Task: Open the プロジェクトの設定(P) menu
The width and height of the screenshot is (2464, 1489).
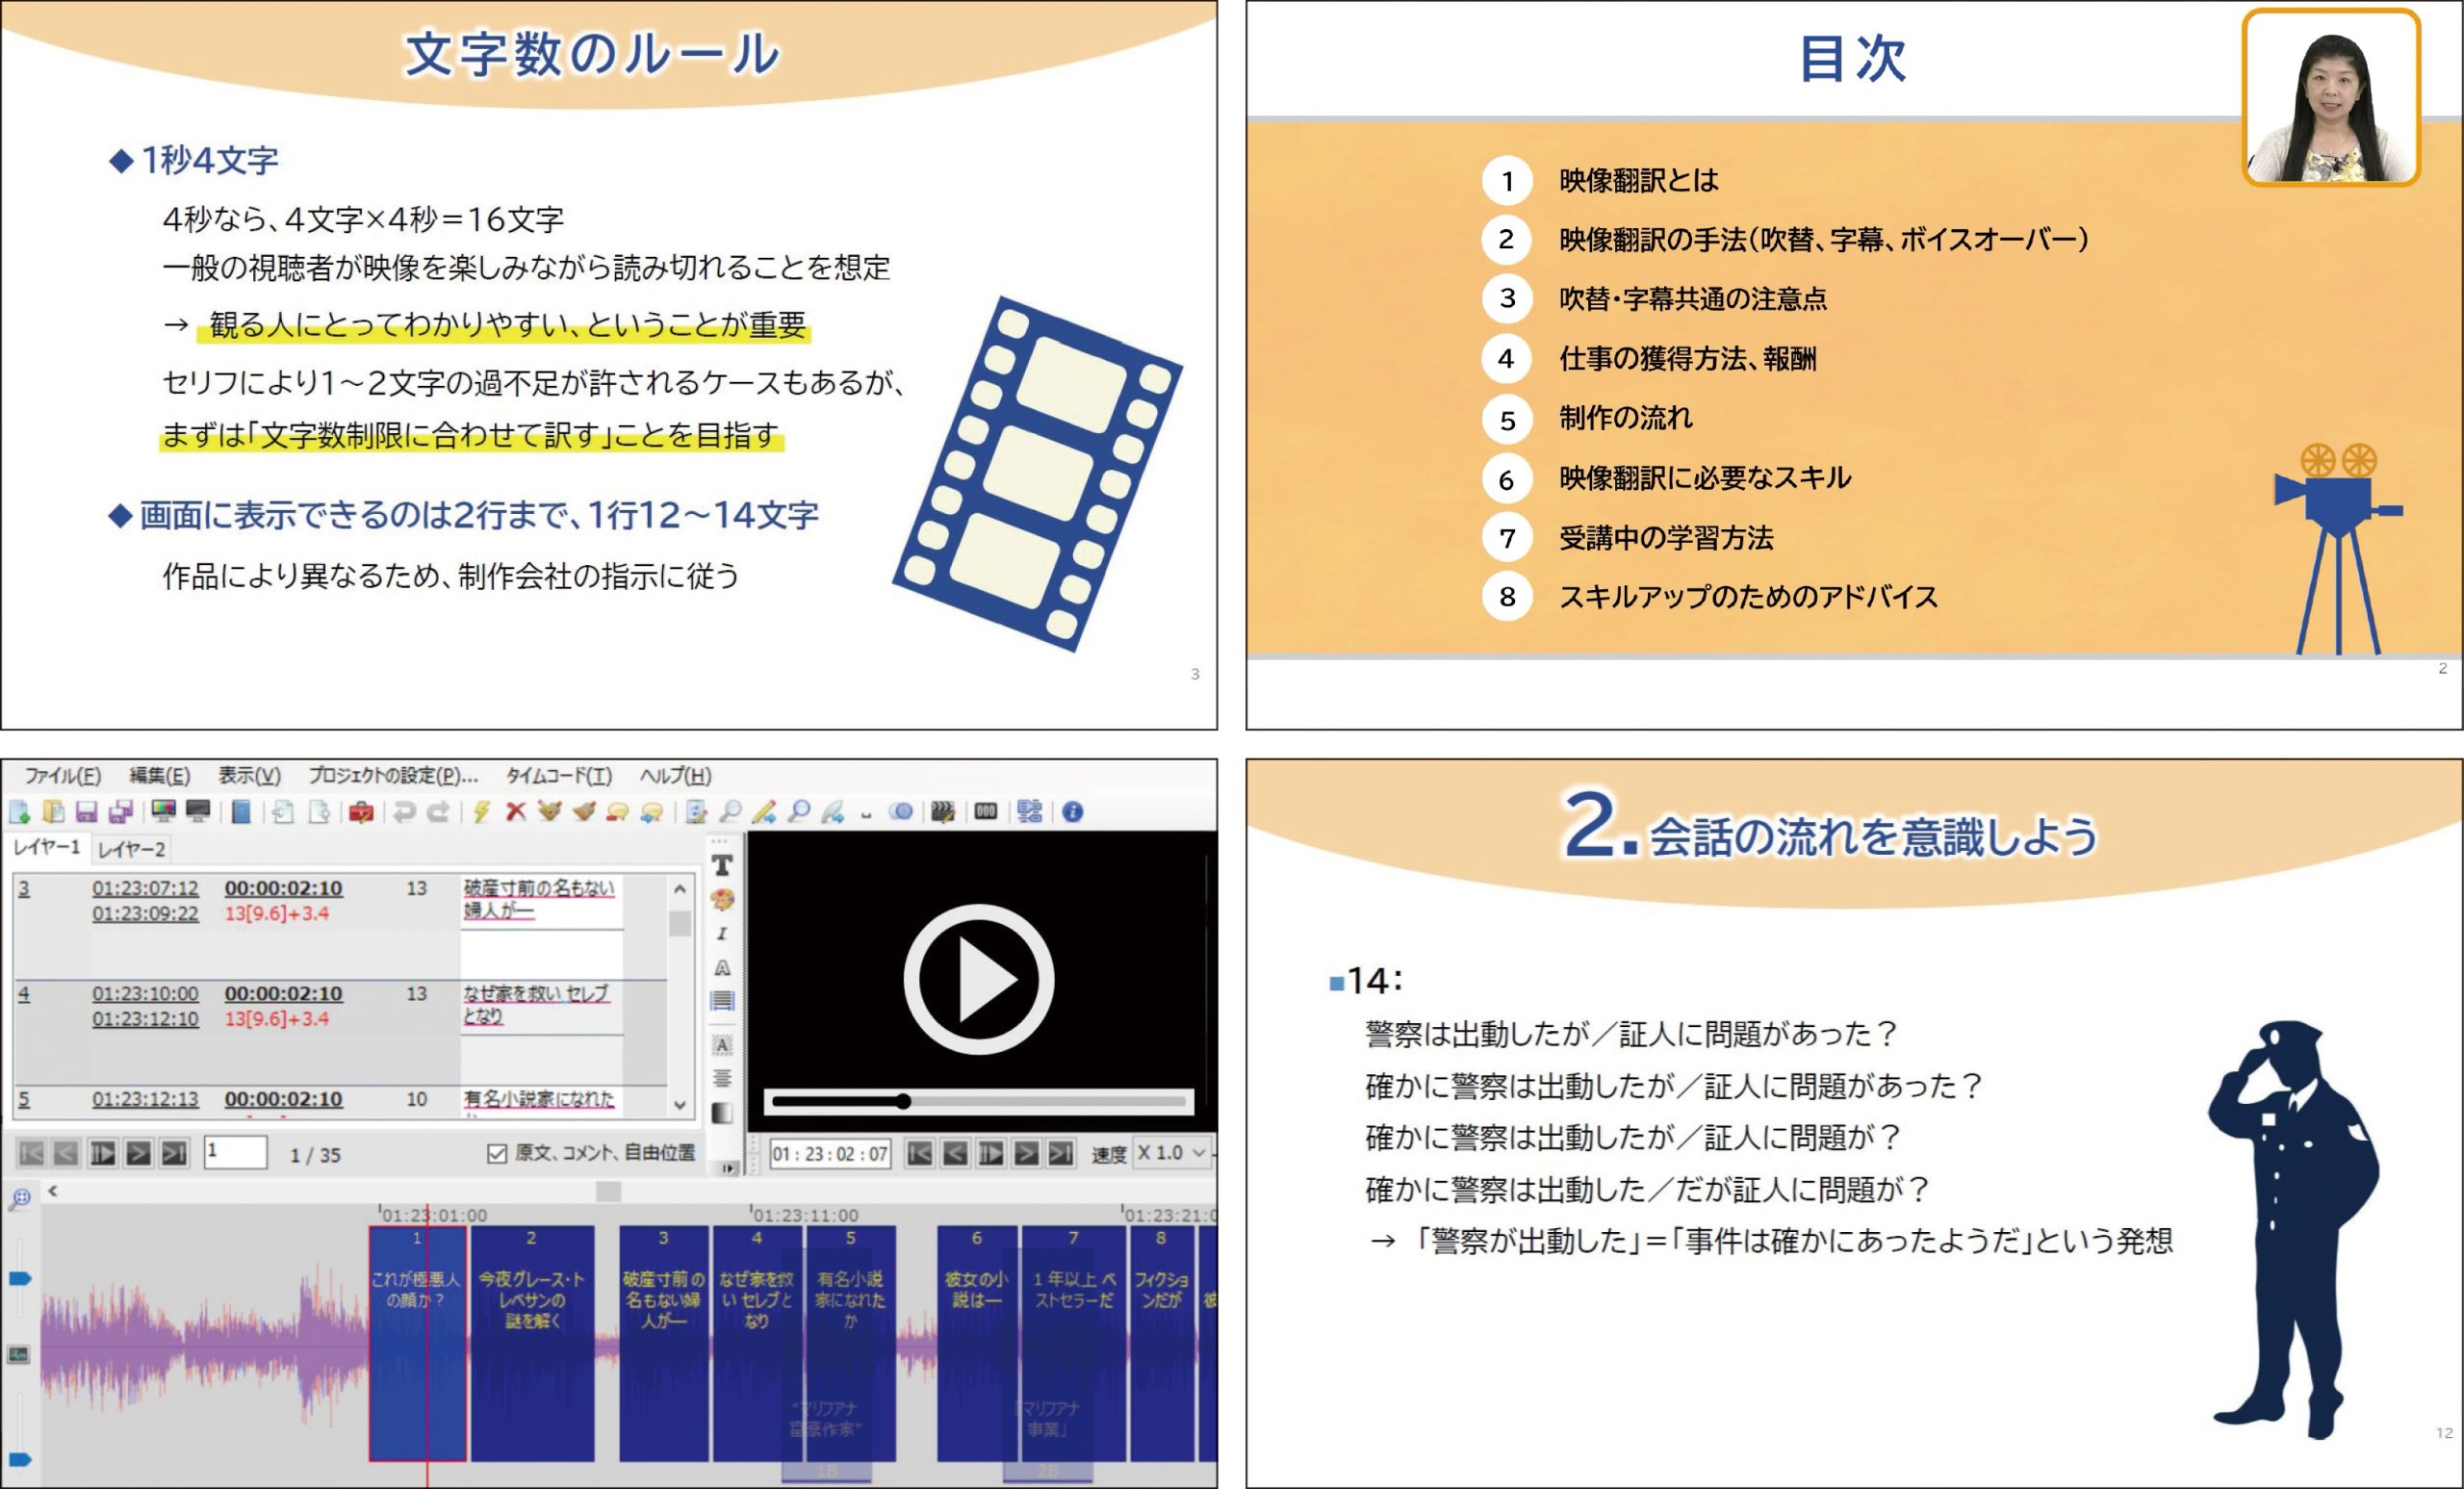Action: [x=393, y=775]
